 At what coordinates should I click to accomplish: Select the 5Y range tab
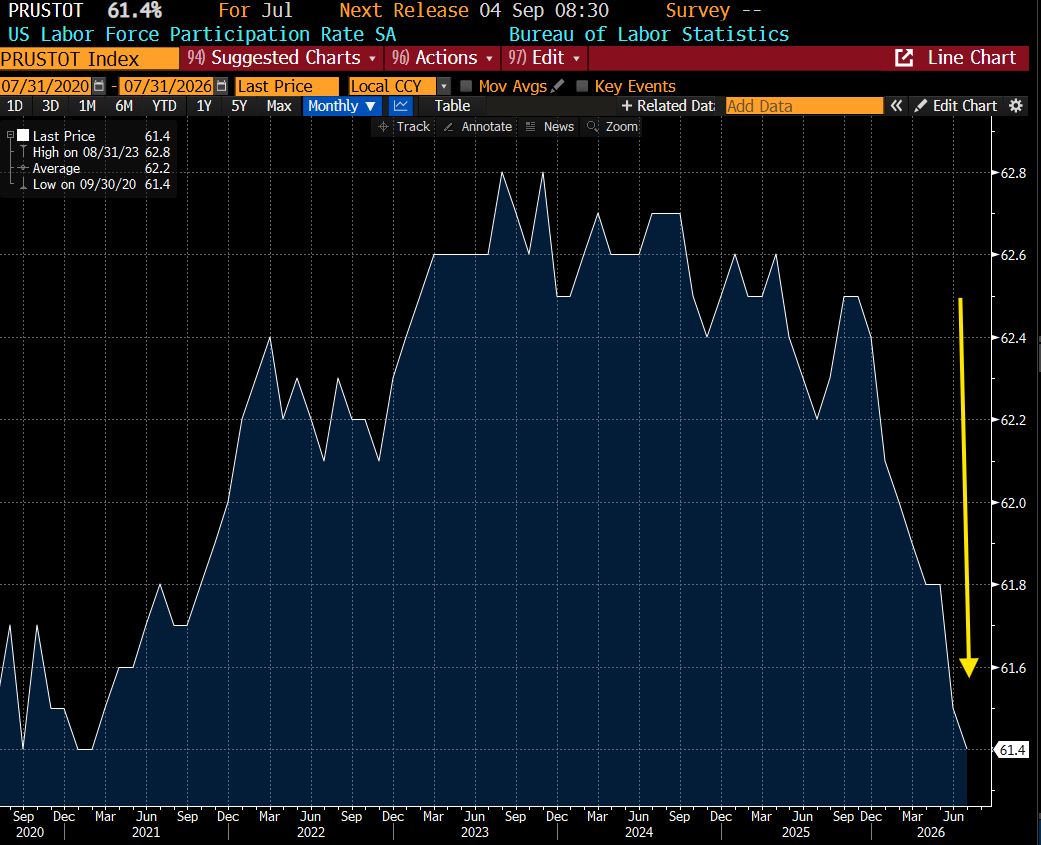(239, 106)
